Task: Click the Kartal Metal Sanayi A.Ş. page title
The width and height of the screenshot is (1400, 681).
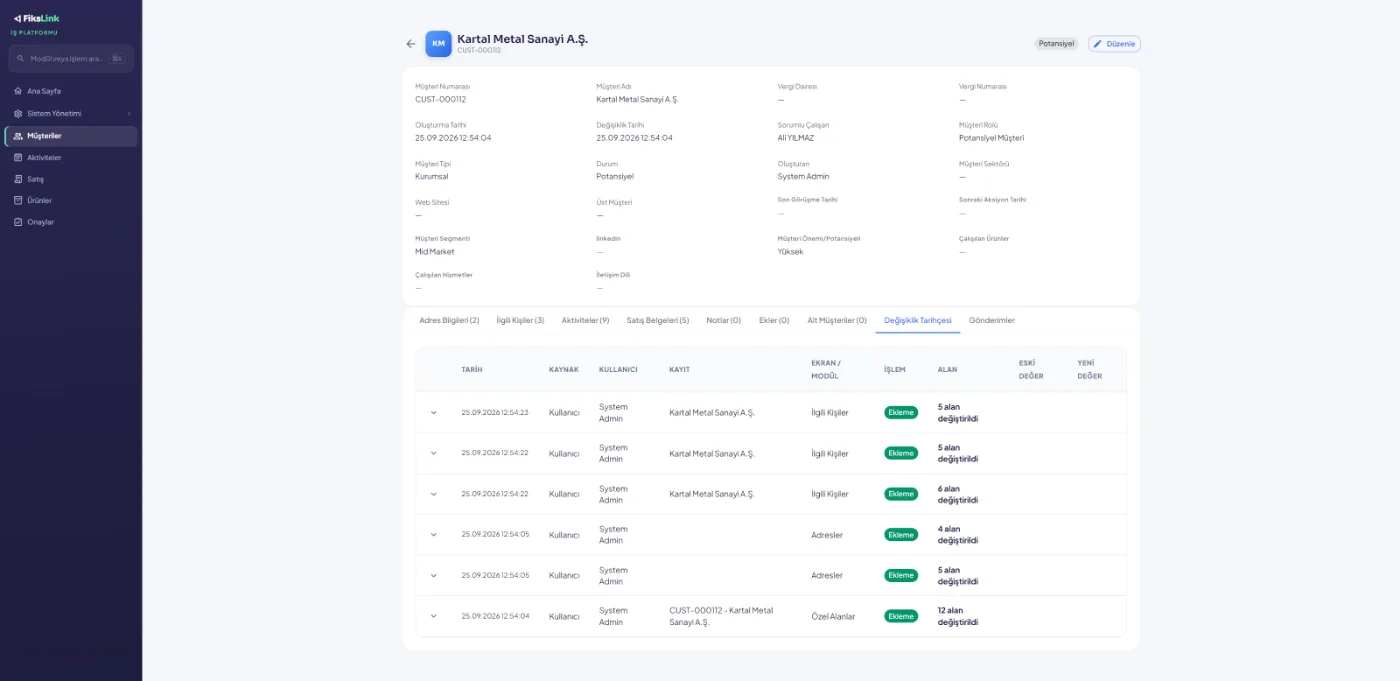Action: tap(523, 39)
